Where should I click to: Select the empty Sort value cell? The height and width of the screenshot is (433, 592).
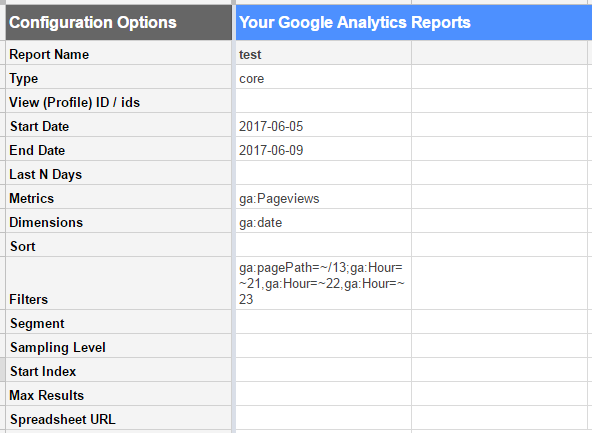click(x=324, y=246)
